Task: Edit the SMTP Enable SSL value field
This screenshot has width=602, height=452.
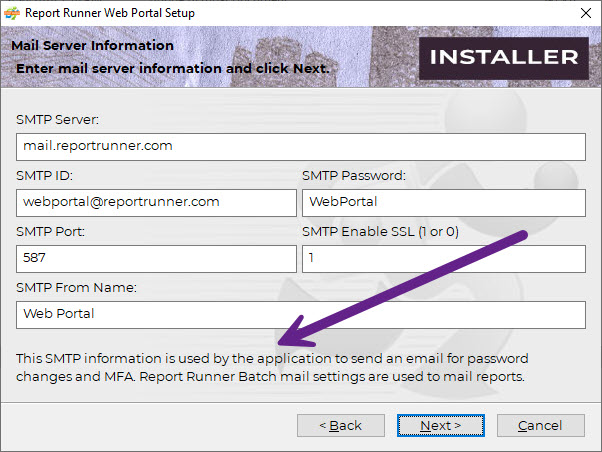Action: coord(443,258)
